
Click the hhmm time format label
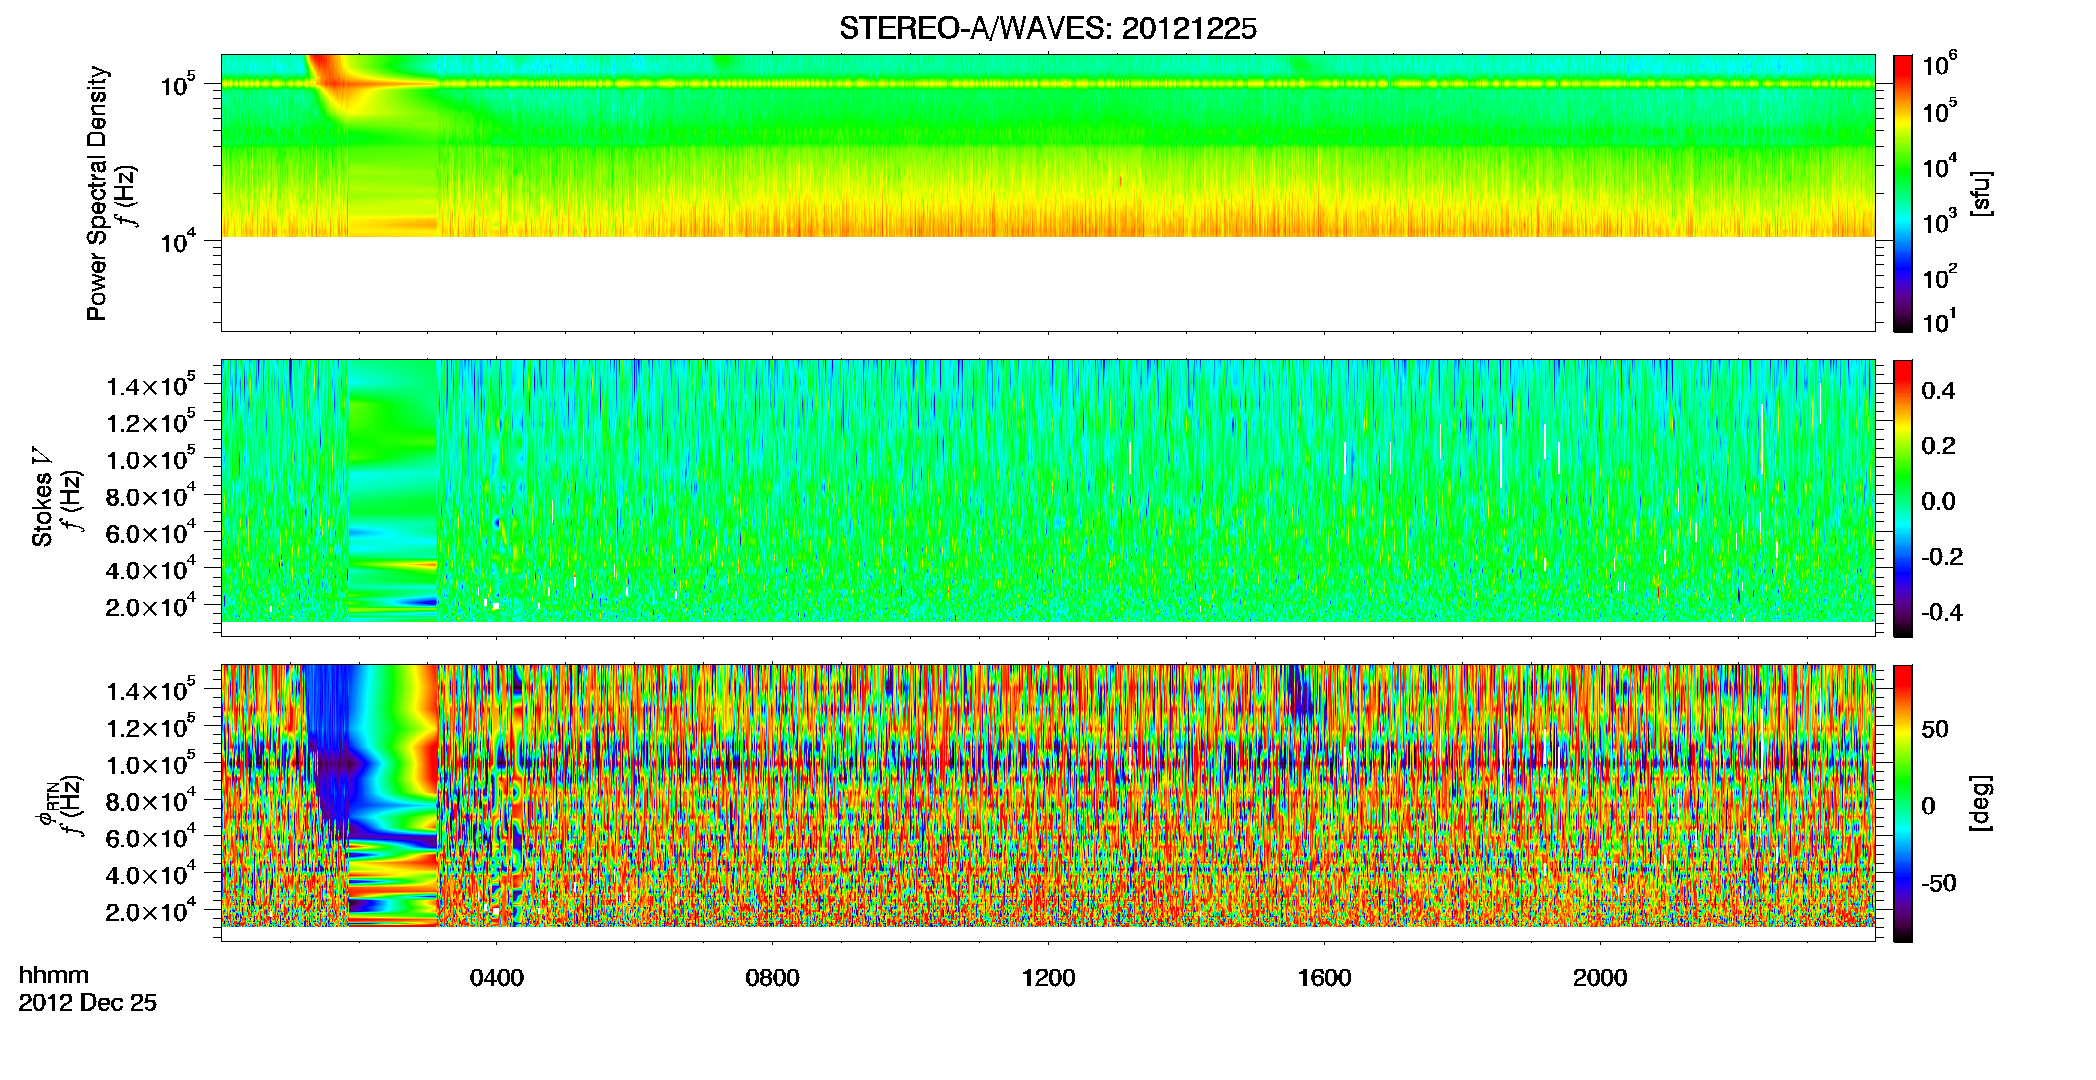click(x=54, y=975)
